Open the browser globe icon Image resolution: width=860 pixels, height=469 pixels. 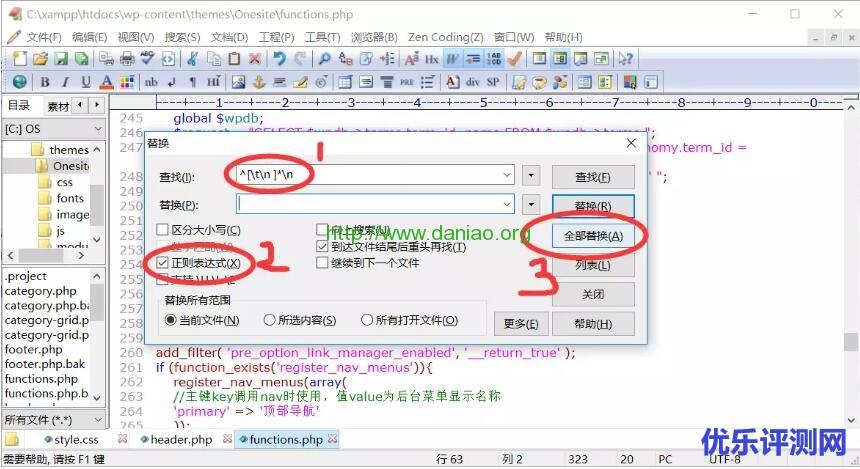pos(20,82)
